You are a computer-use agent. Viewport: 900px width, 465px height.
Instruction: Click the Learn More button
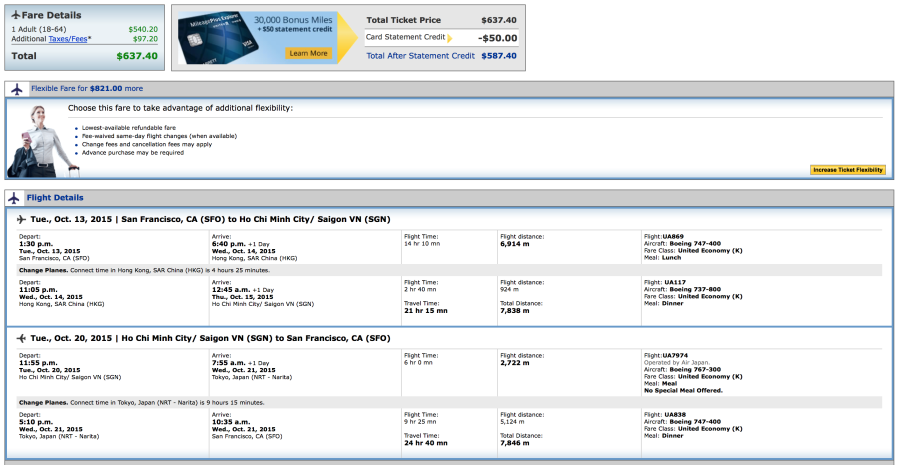tap(308, 53)
